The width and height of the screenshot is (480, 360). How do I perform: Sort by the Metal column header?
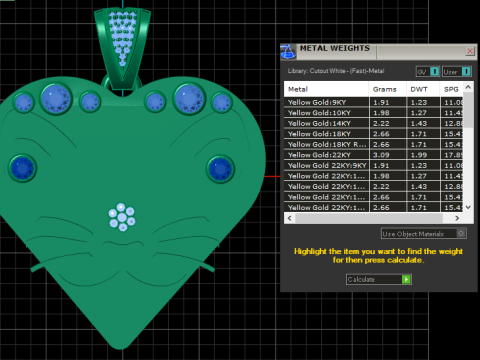(326, 89)
